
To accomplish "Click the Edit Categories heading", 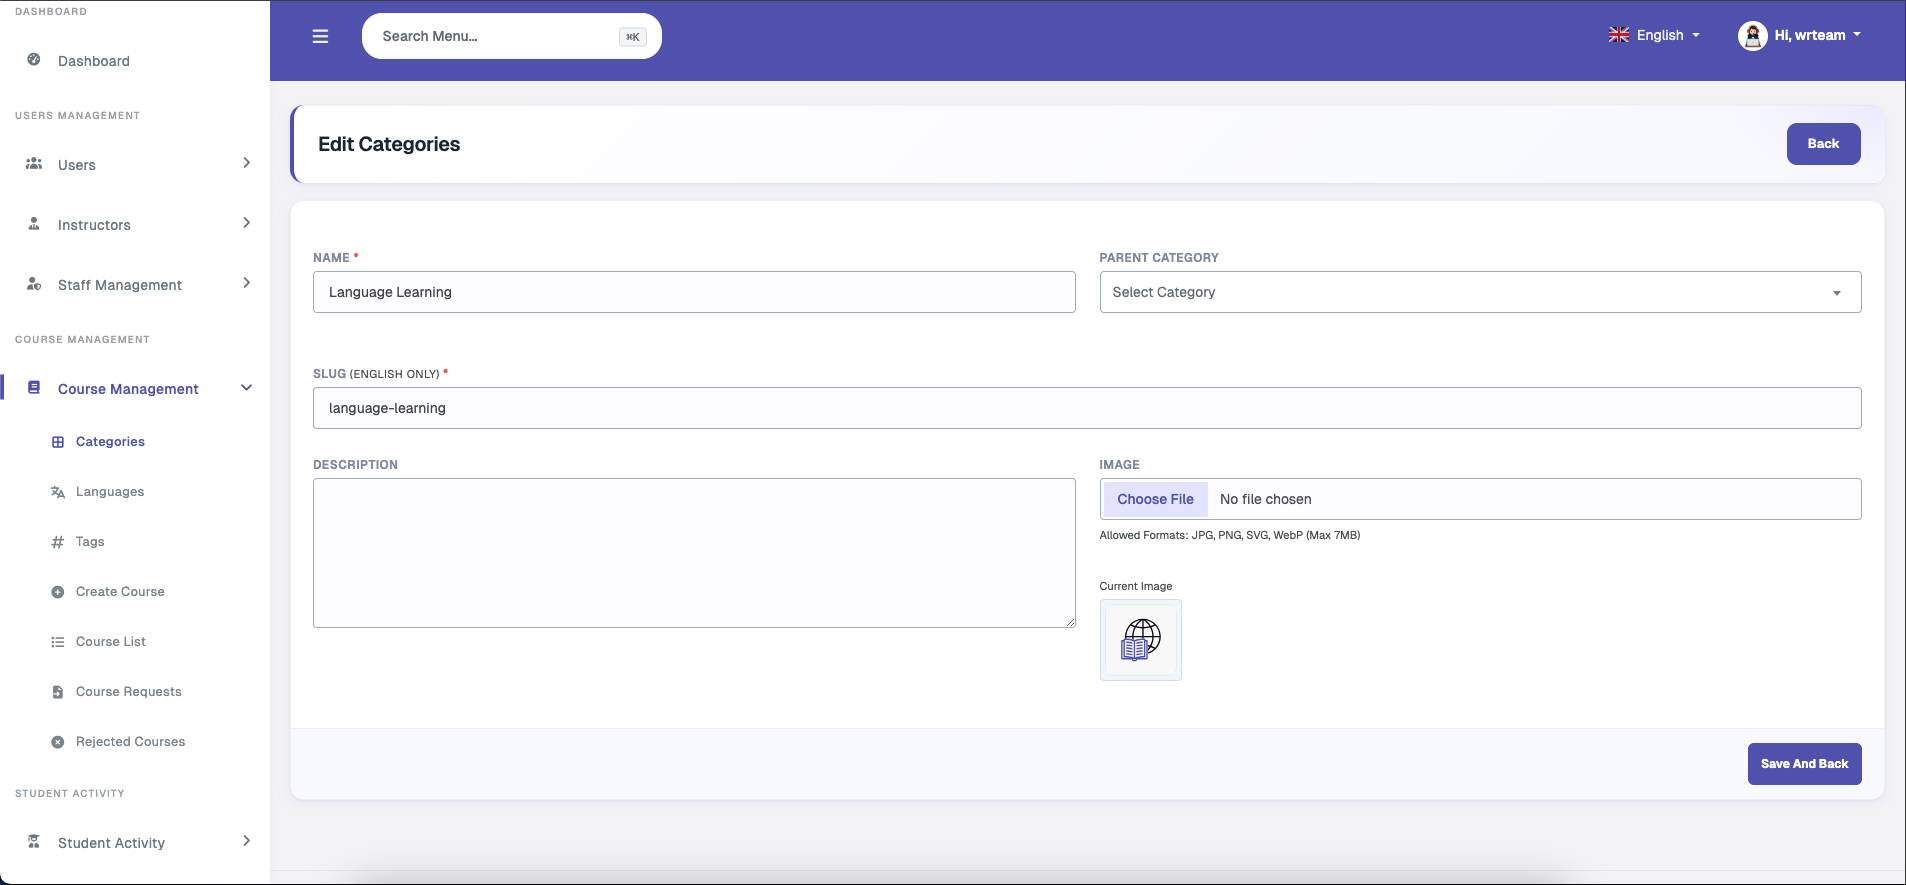I will pos(389,144).
